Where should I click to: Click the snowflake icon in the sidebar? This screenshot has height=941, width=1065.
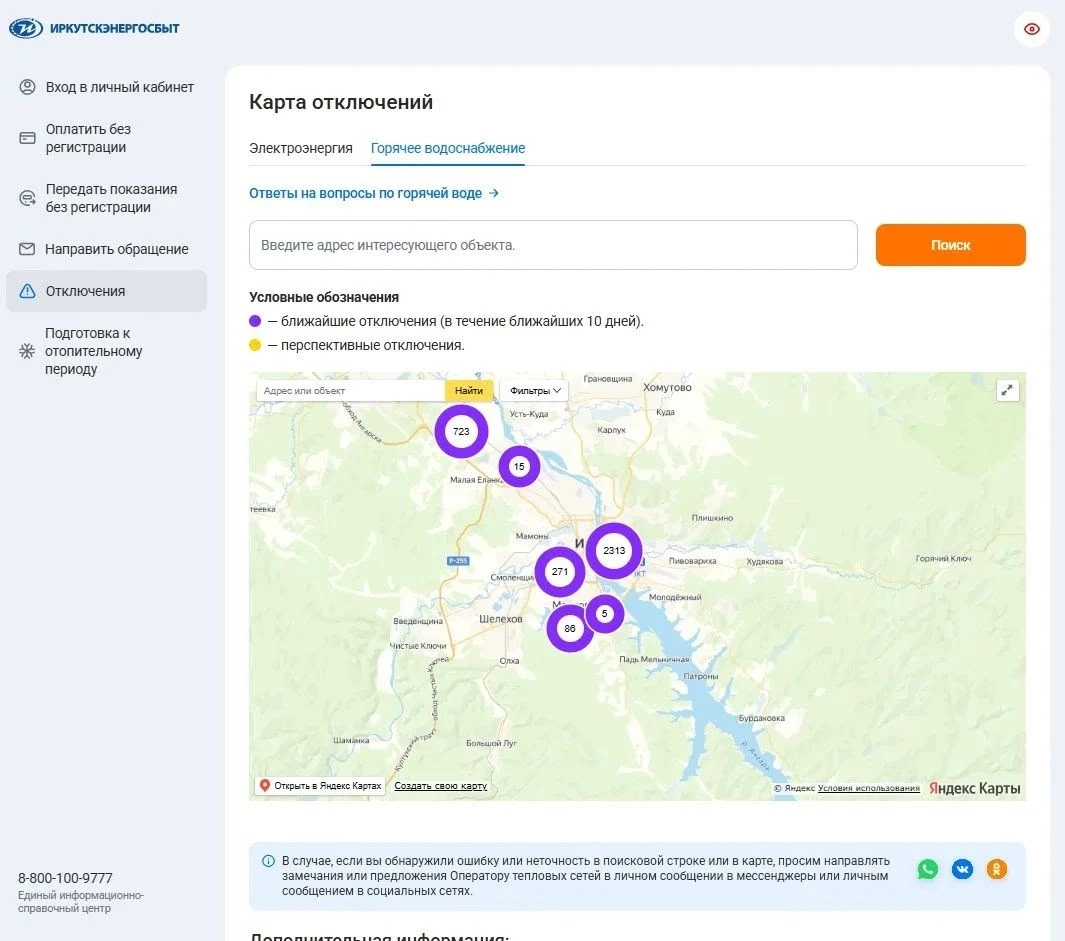[27, 351]
